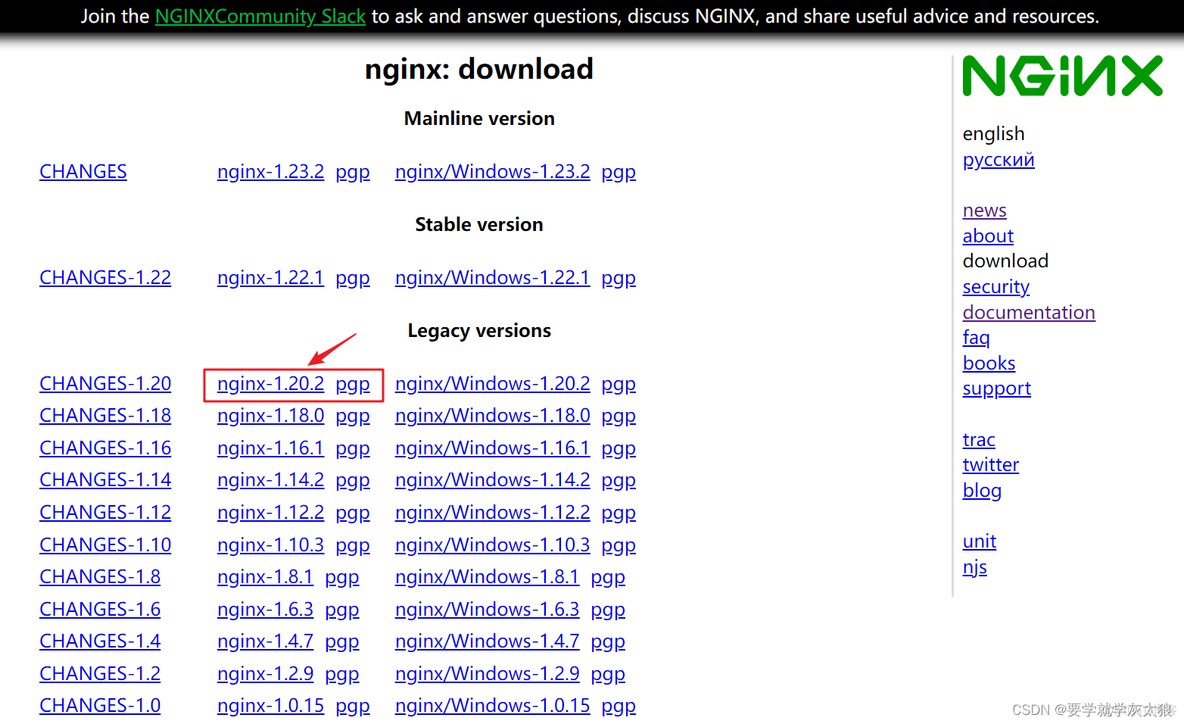Open CHANGES-1.6 link

tap(100, 608)
